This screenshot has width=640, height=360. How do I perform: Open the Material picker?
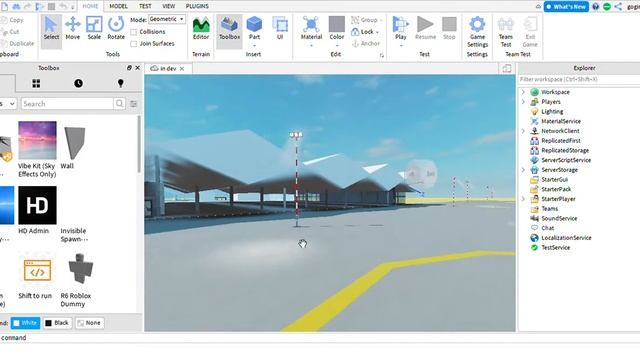(311, 29)
